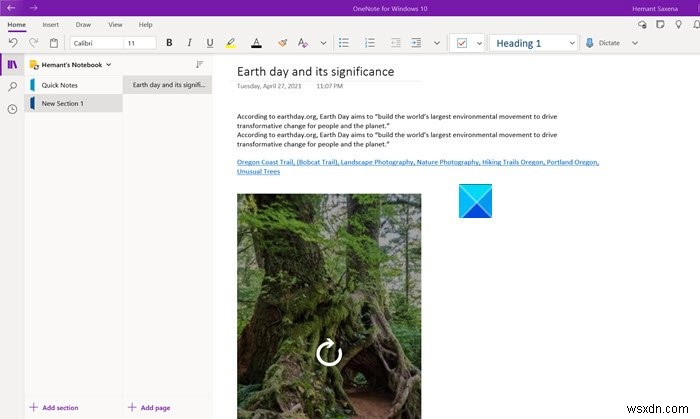Image resolution: width=700 pixels, height=419 pixels.
Task: Click the page title Earth day and its significance
Action: [x=315, y=71]
